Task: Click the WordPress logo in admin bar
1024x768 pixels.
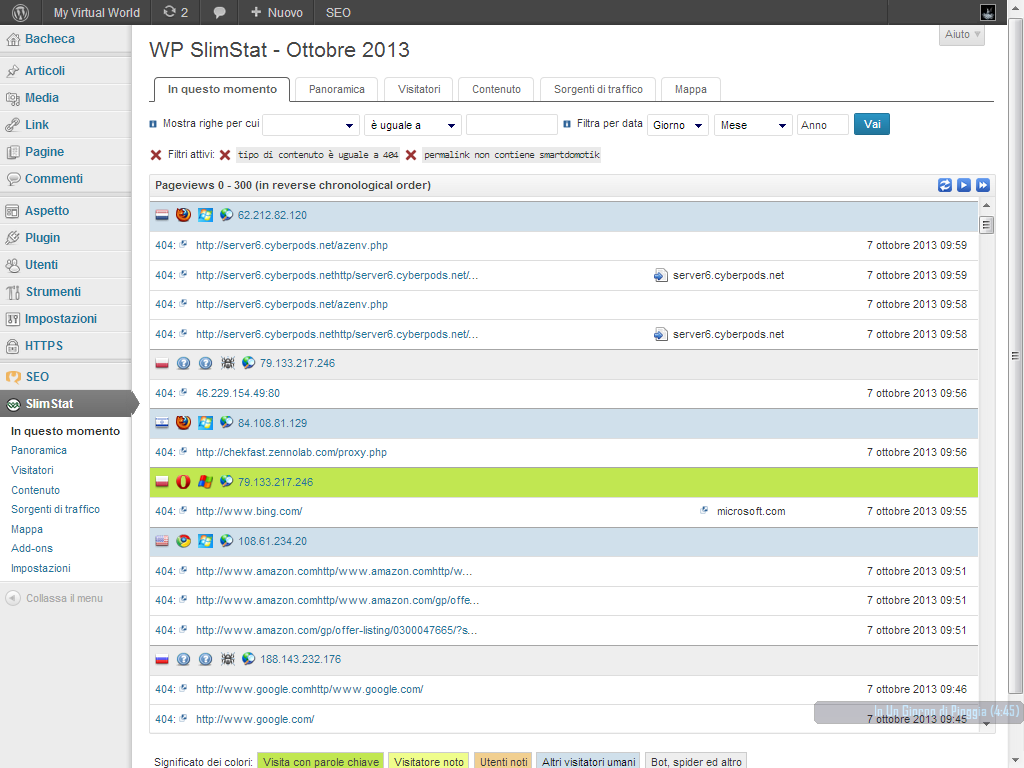Action: [20, 12]
